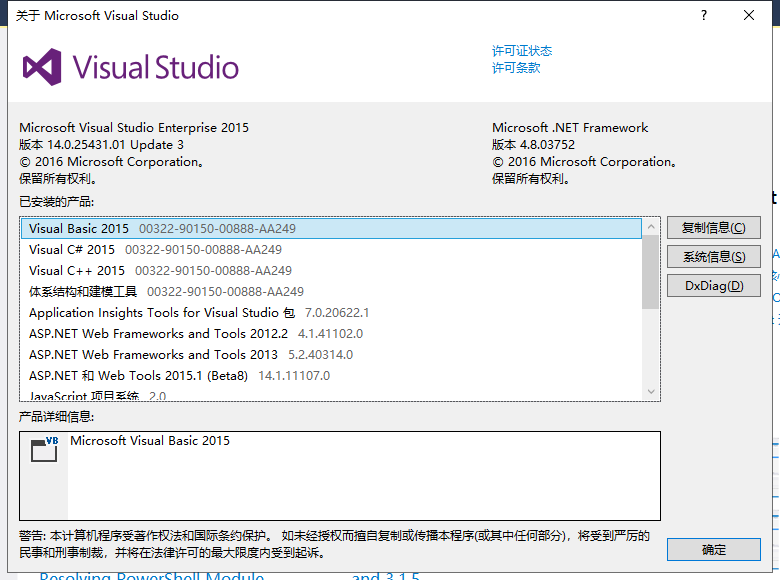Click Microsoft Visual Basic 2015 detail text

point(150,441)
